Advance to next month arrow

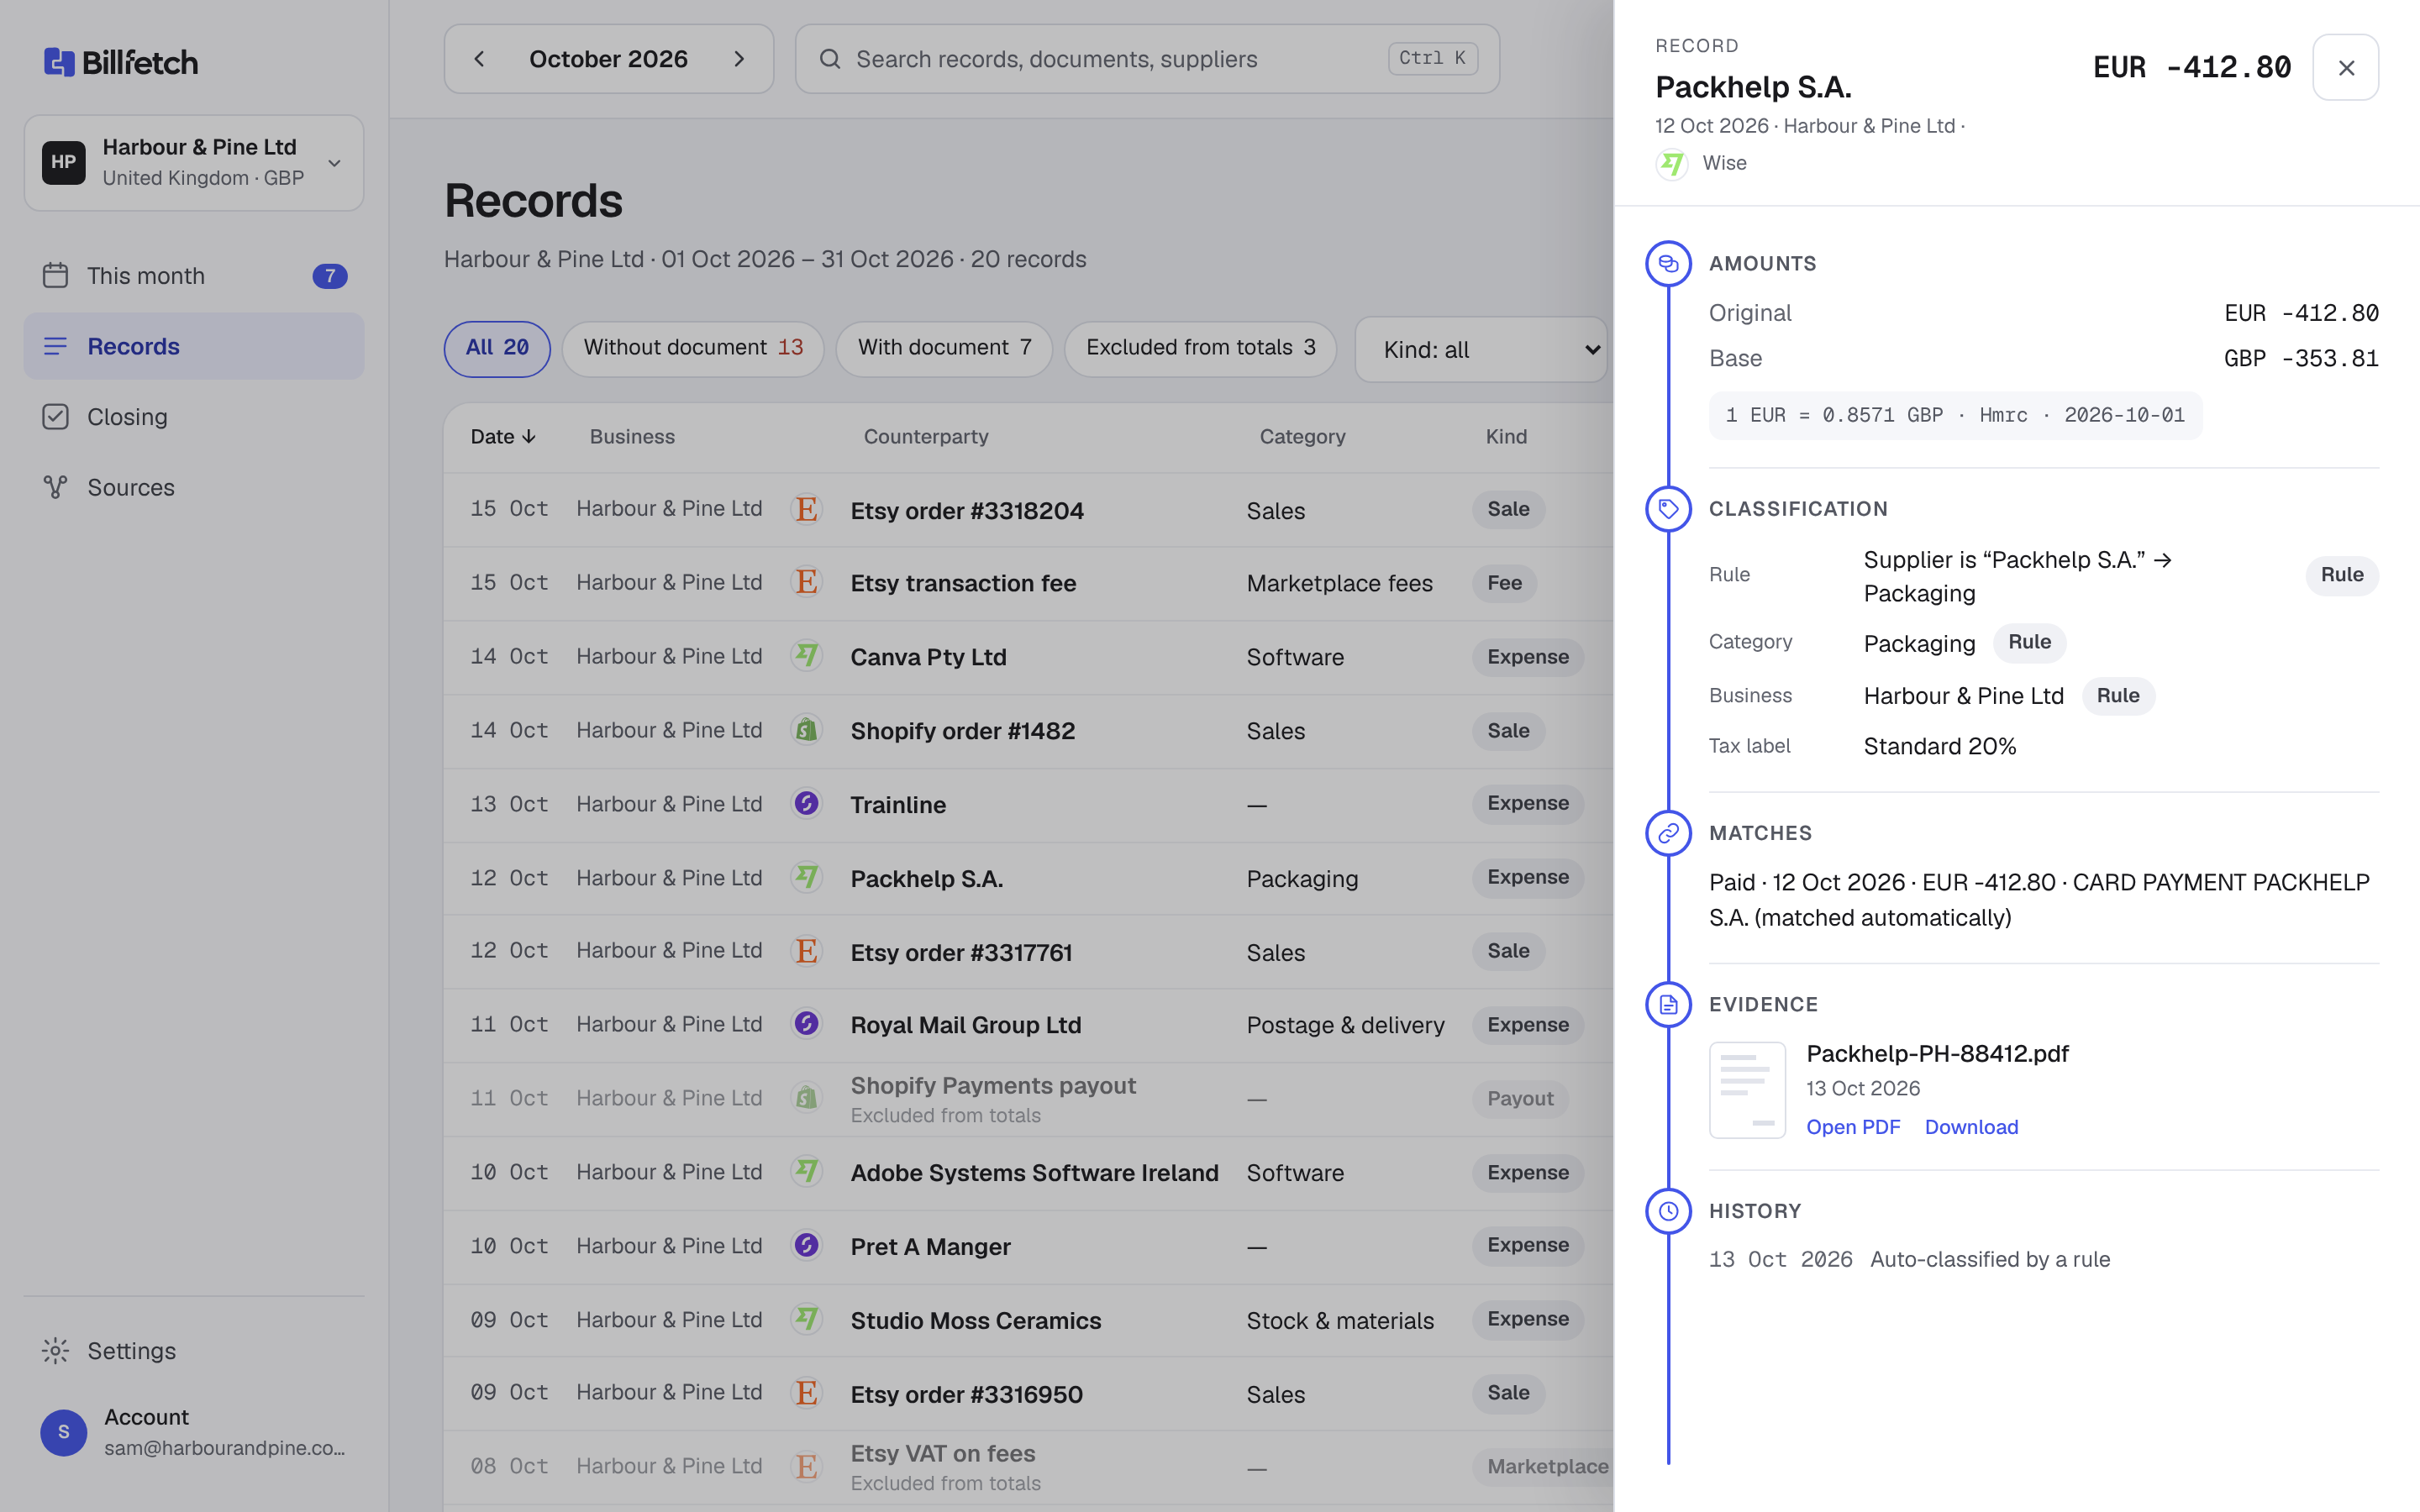pos(739,59)
